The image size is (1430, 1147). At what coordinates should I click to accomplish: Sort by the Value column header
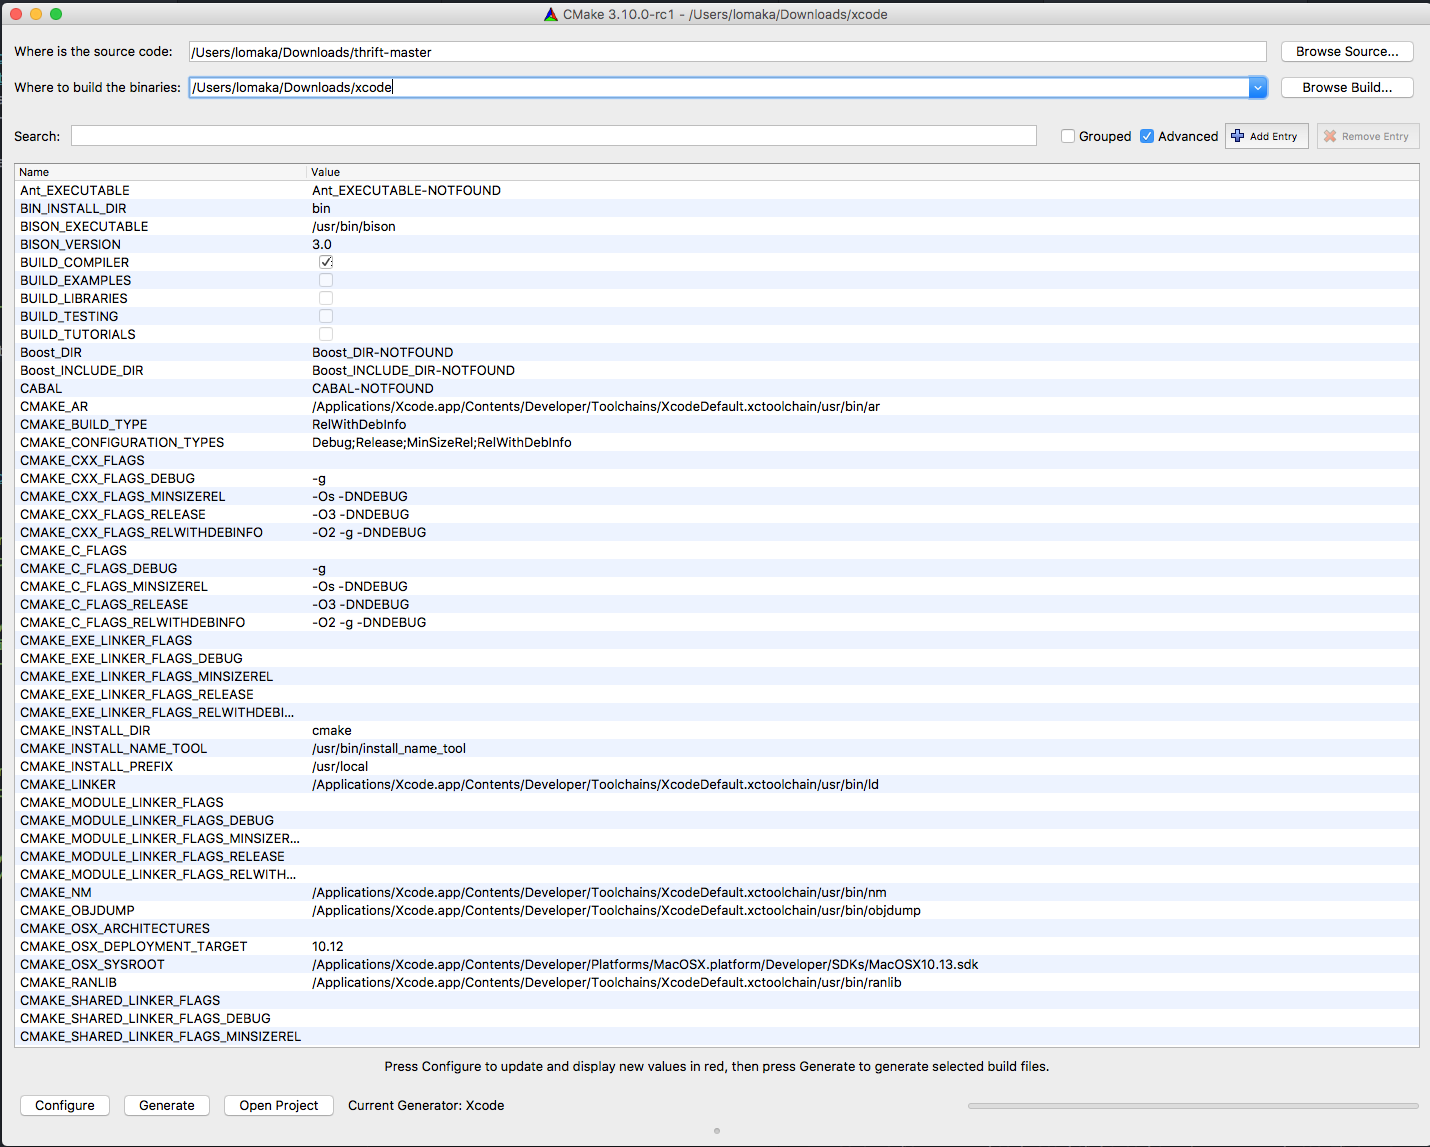[x=863, y=172]
